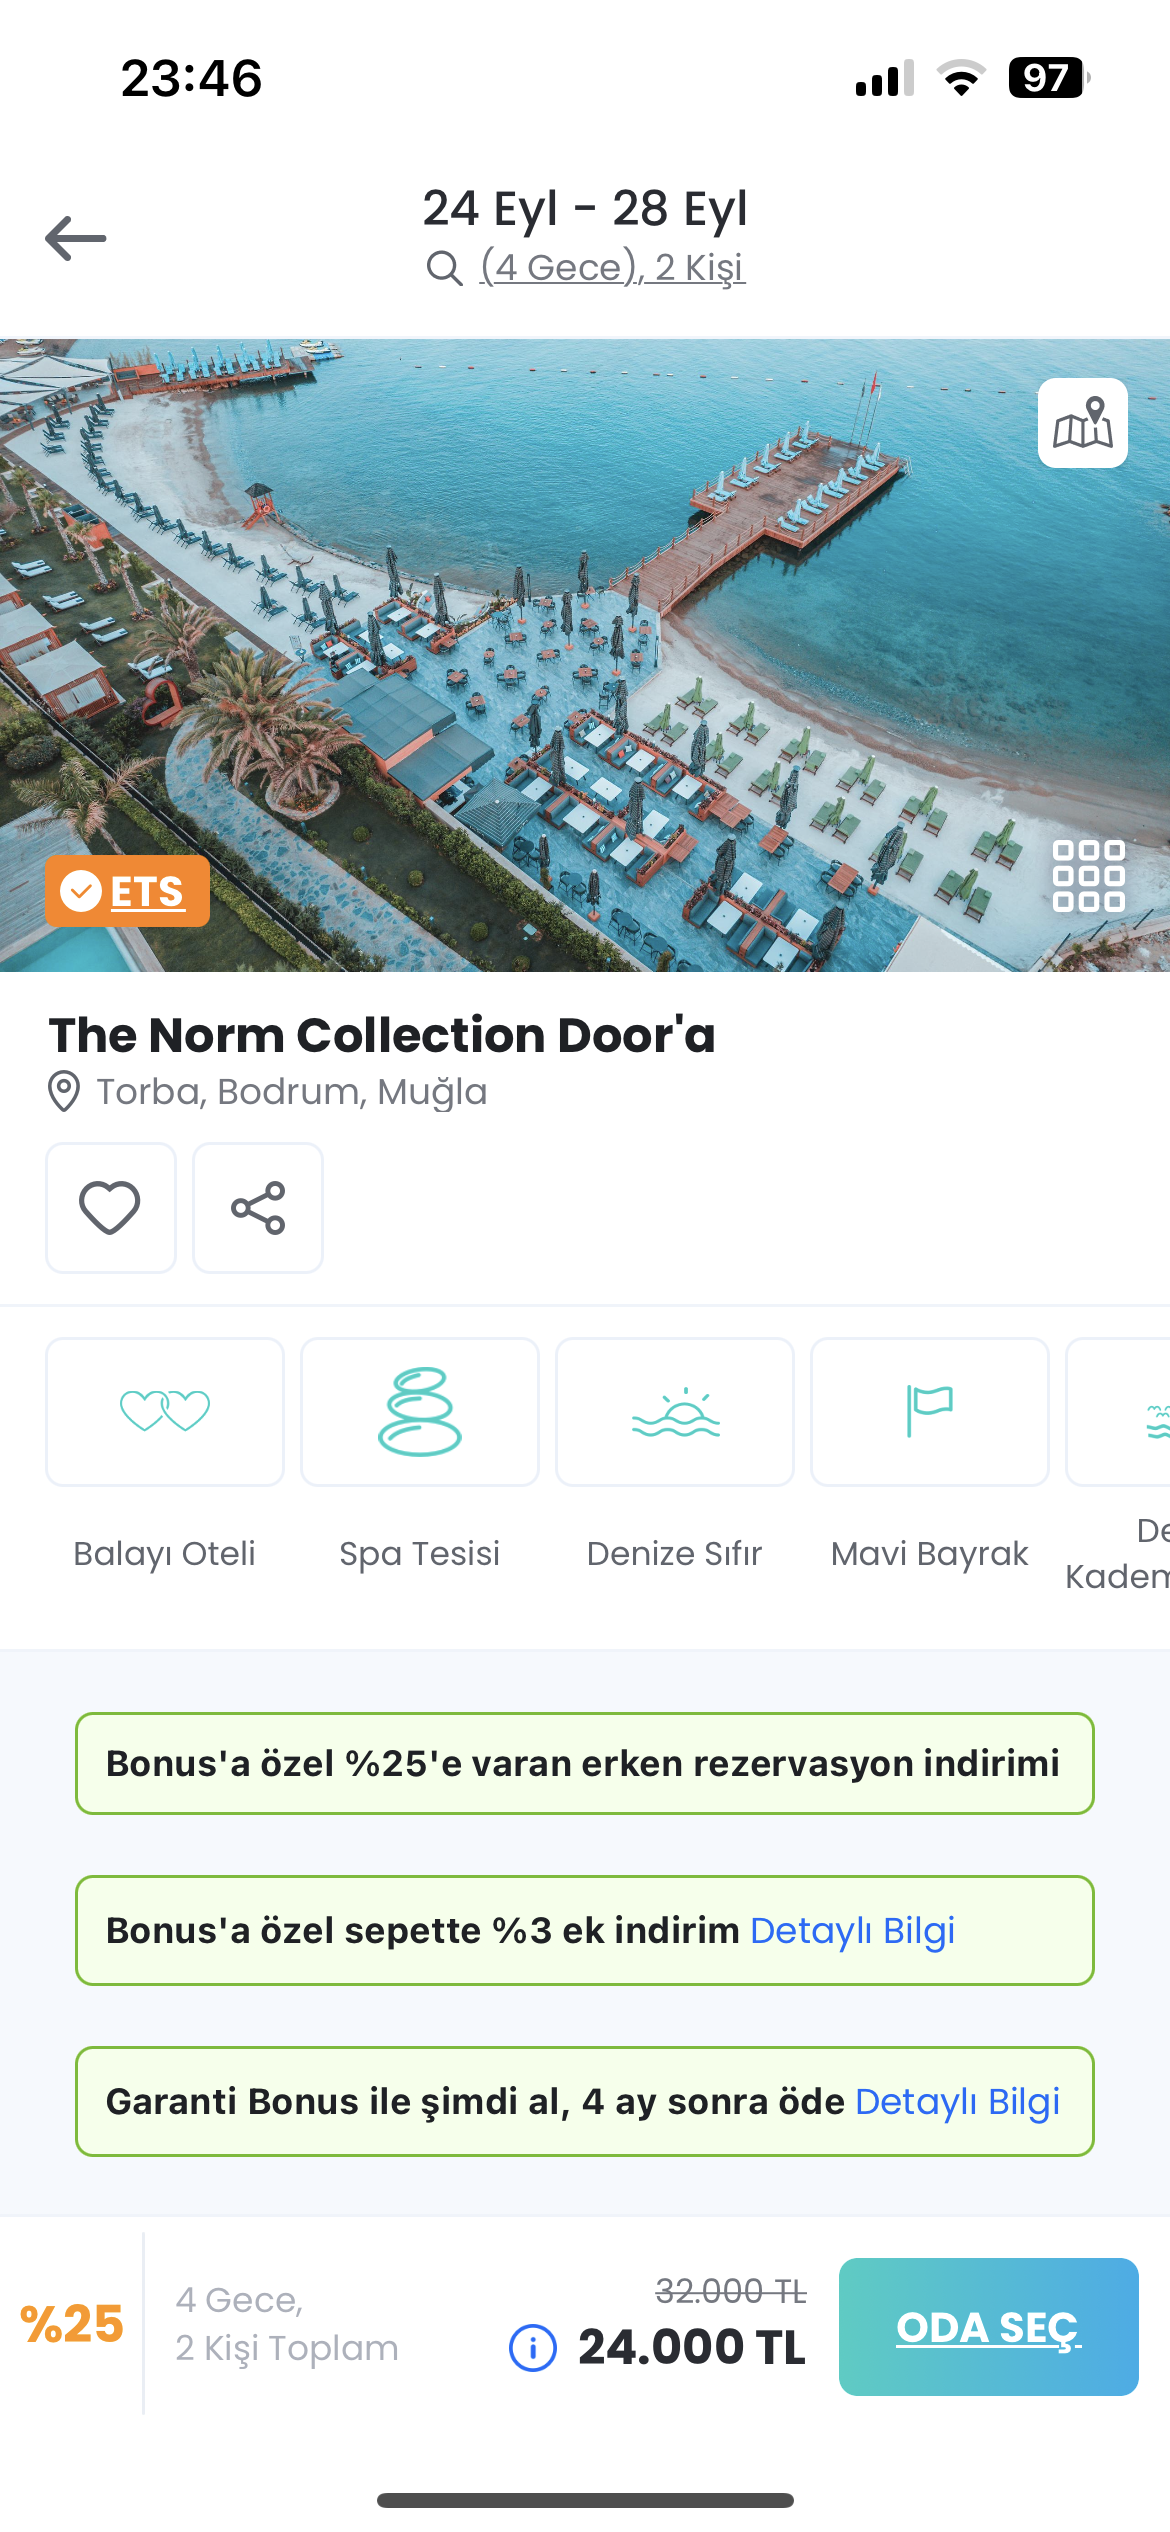The width and height of the screenshot is (1170, 2532).
Task: Tap the Mavi Bayrak flag icon
Action: coord(930,1412)
